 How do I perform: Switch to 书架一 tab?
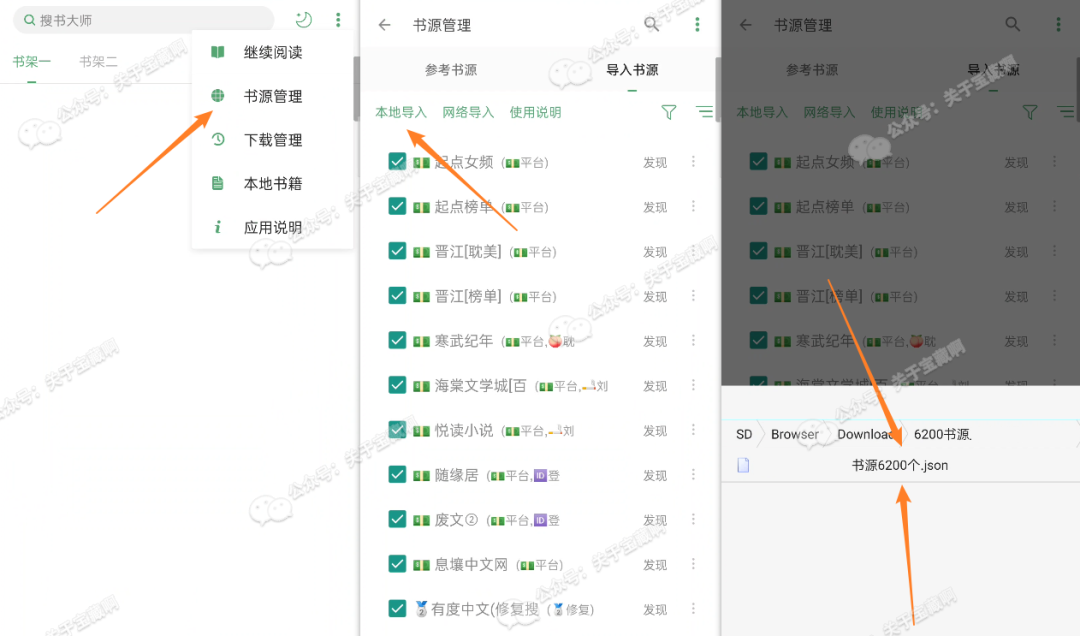click(32, 62)
